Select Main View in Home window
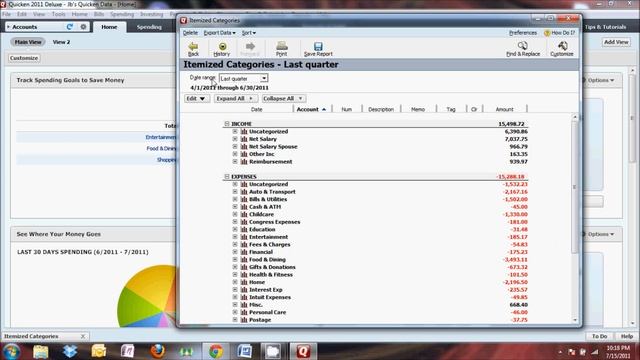The height and width of the screenshot is (360, 640). (28, 42)
